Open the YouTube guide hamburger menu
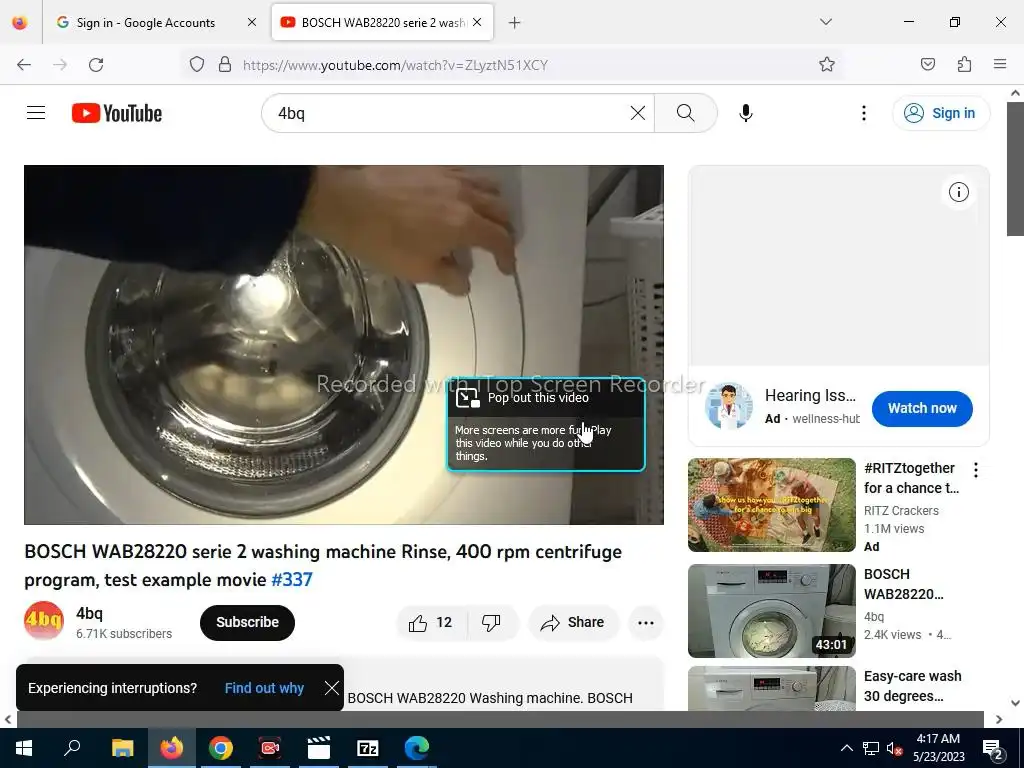Screen dimensions: 1024x768 click(36, 113)
